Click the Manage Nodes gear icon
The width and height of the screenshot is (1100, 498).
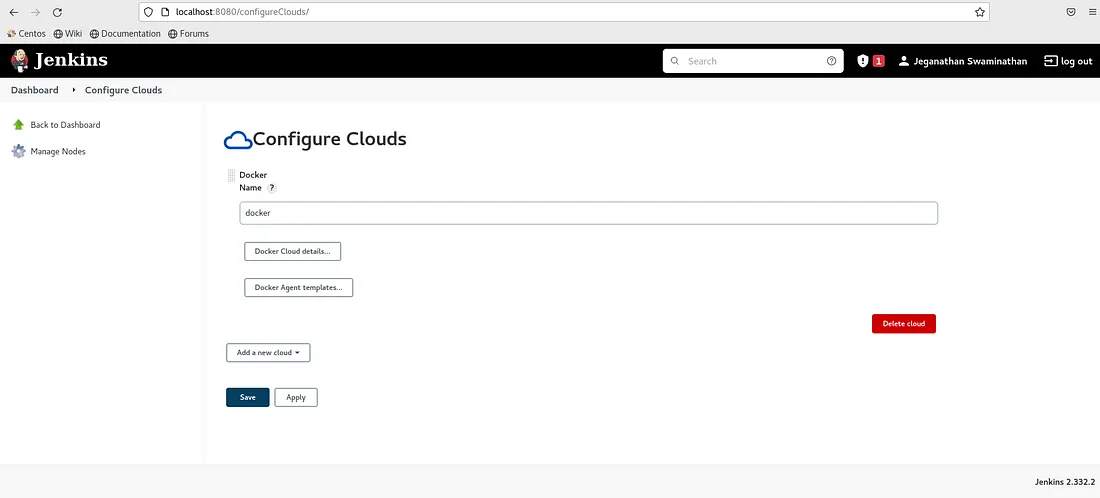click(19, 151)
